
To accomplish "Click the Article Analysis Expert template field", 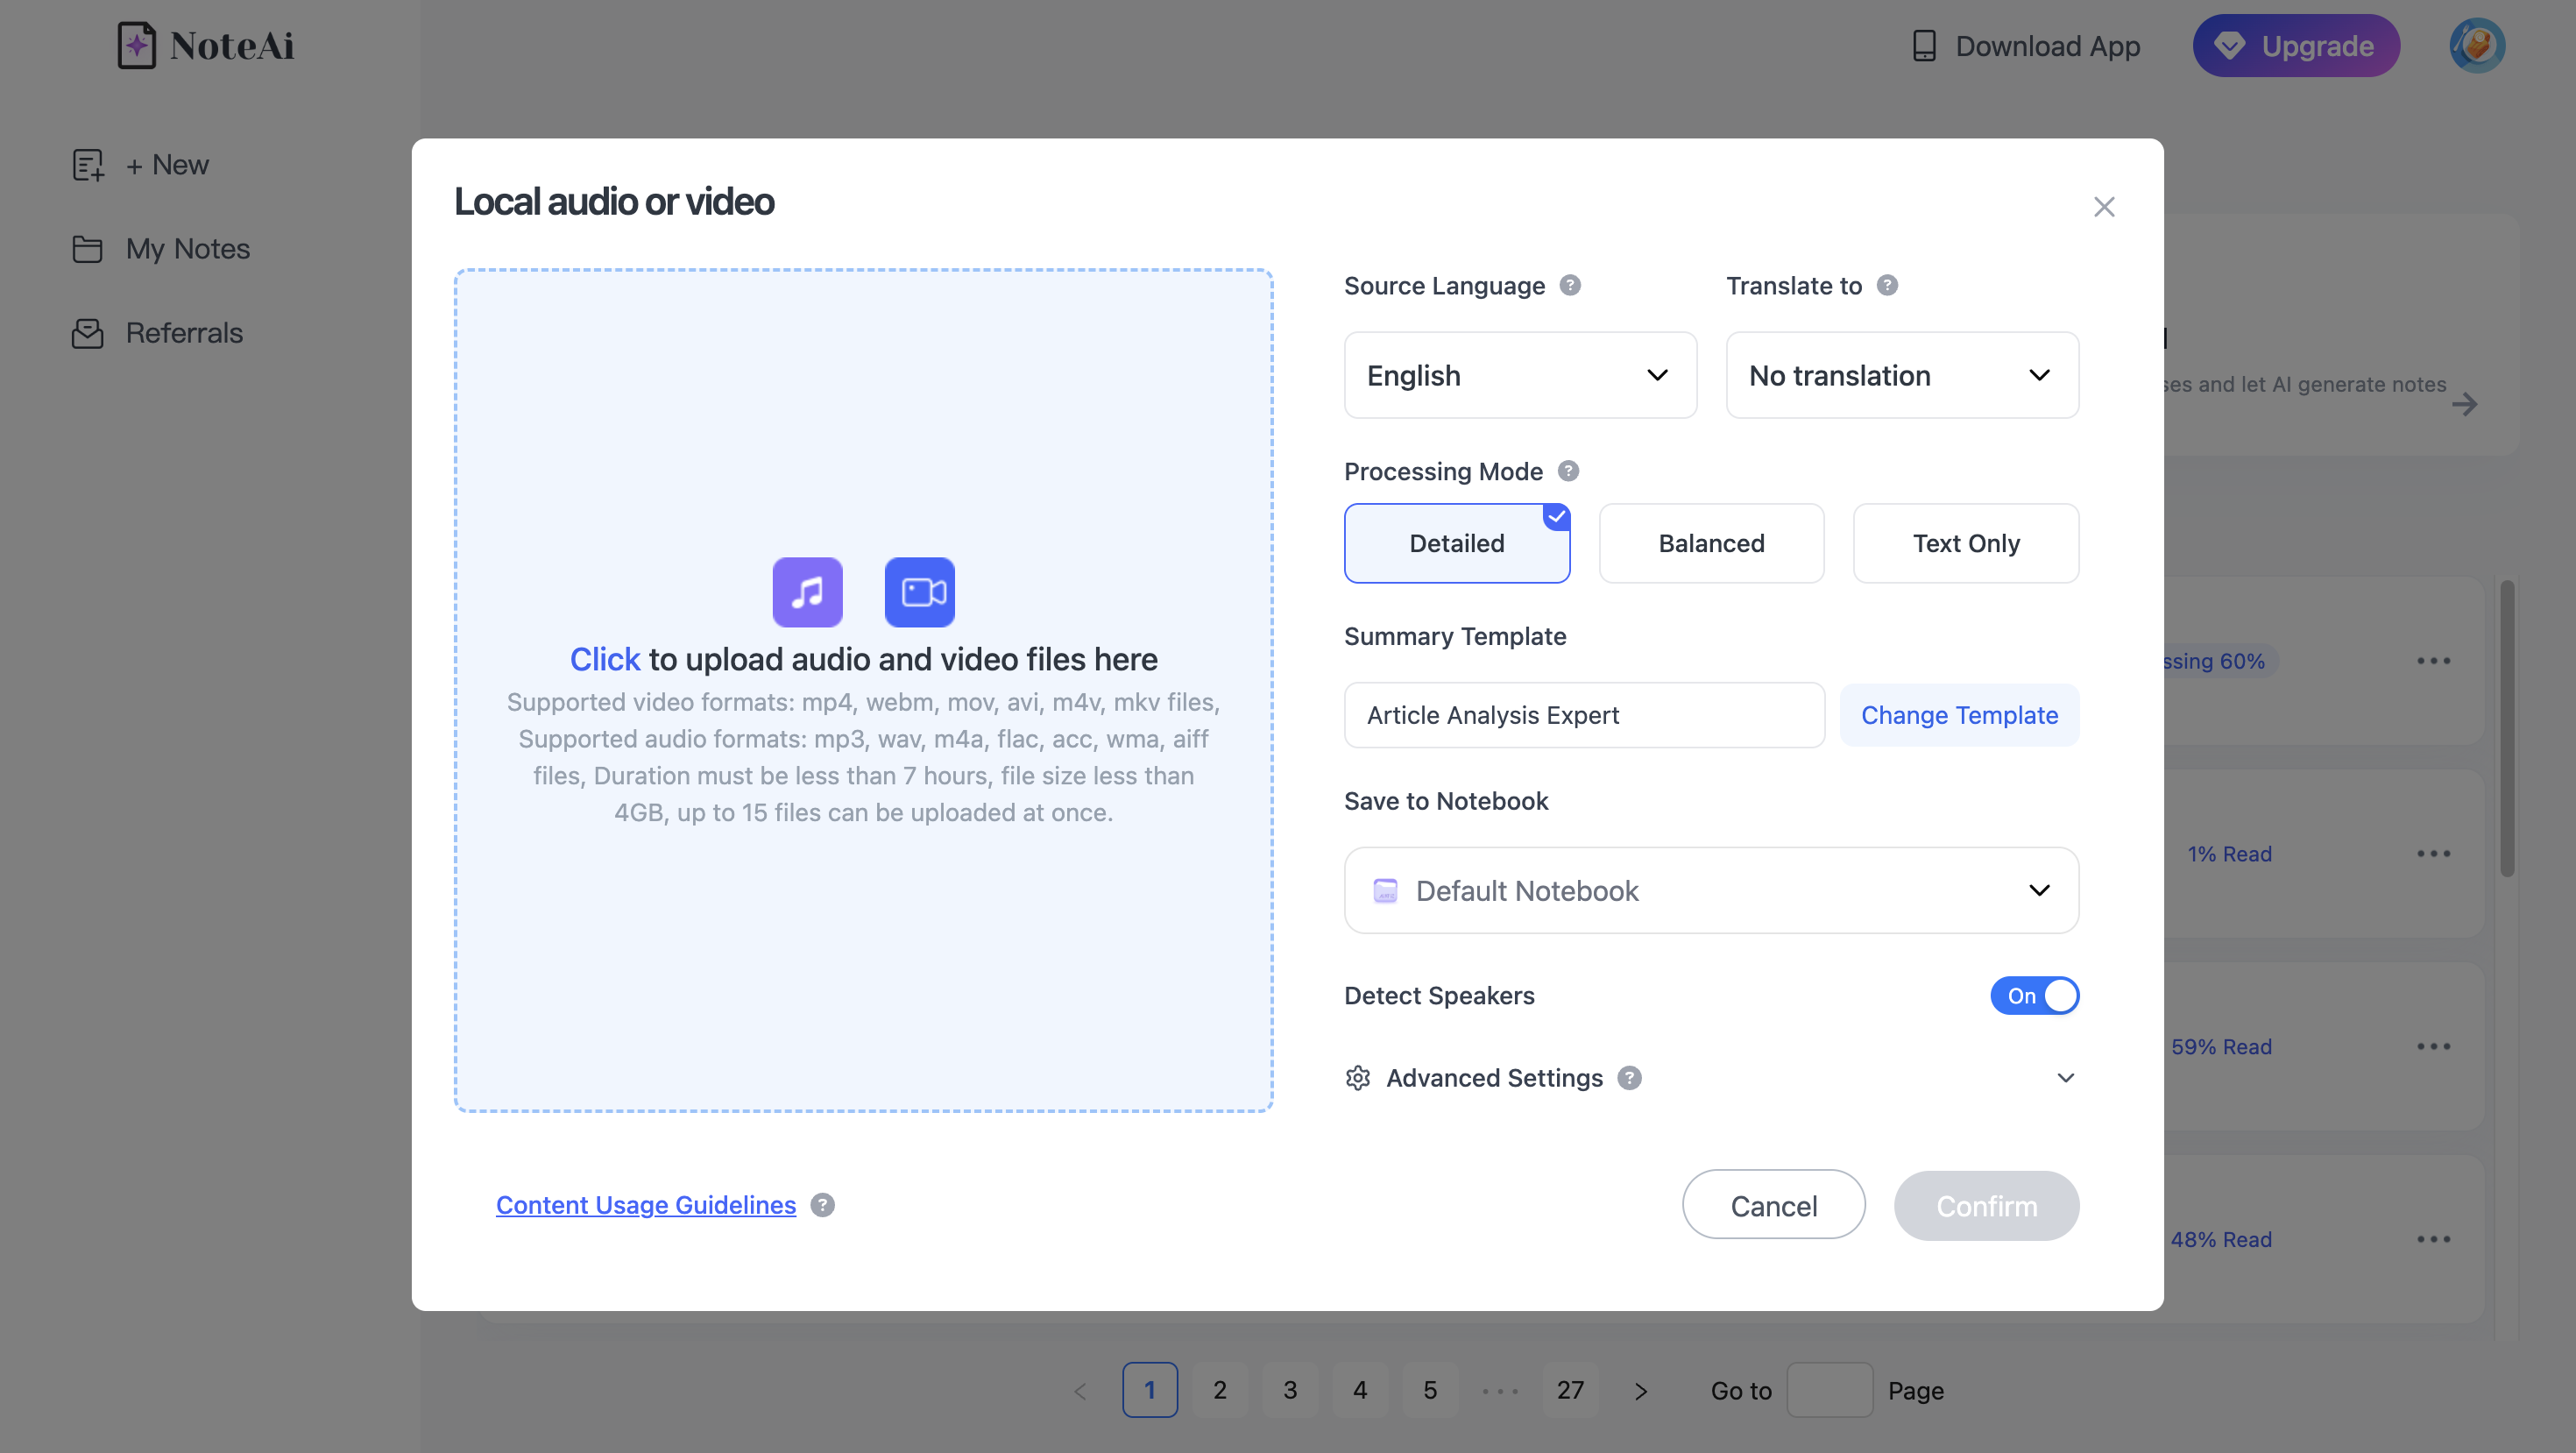I will coord(1584,715).
